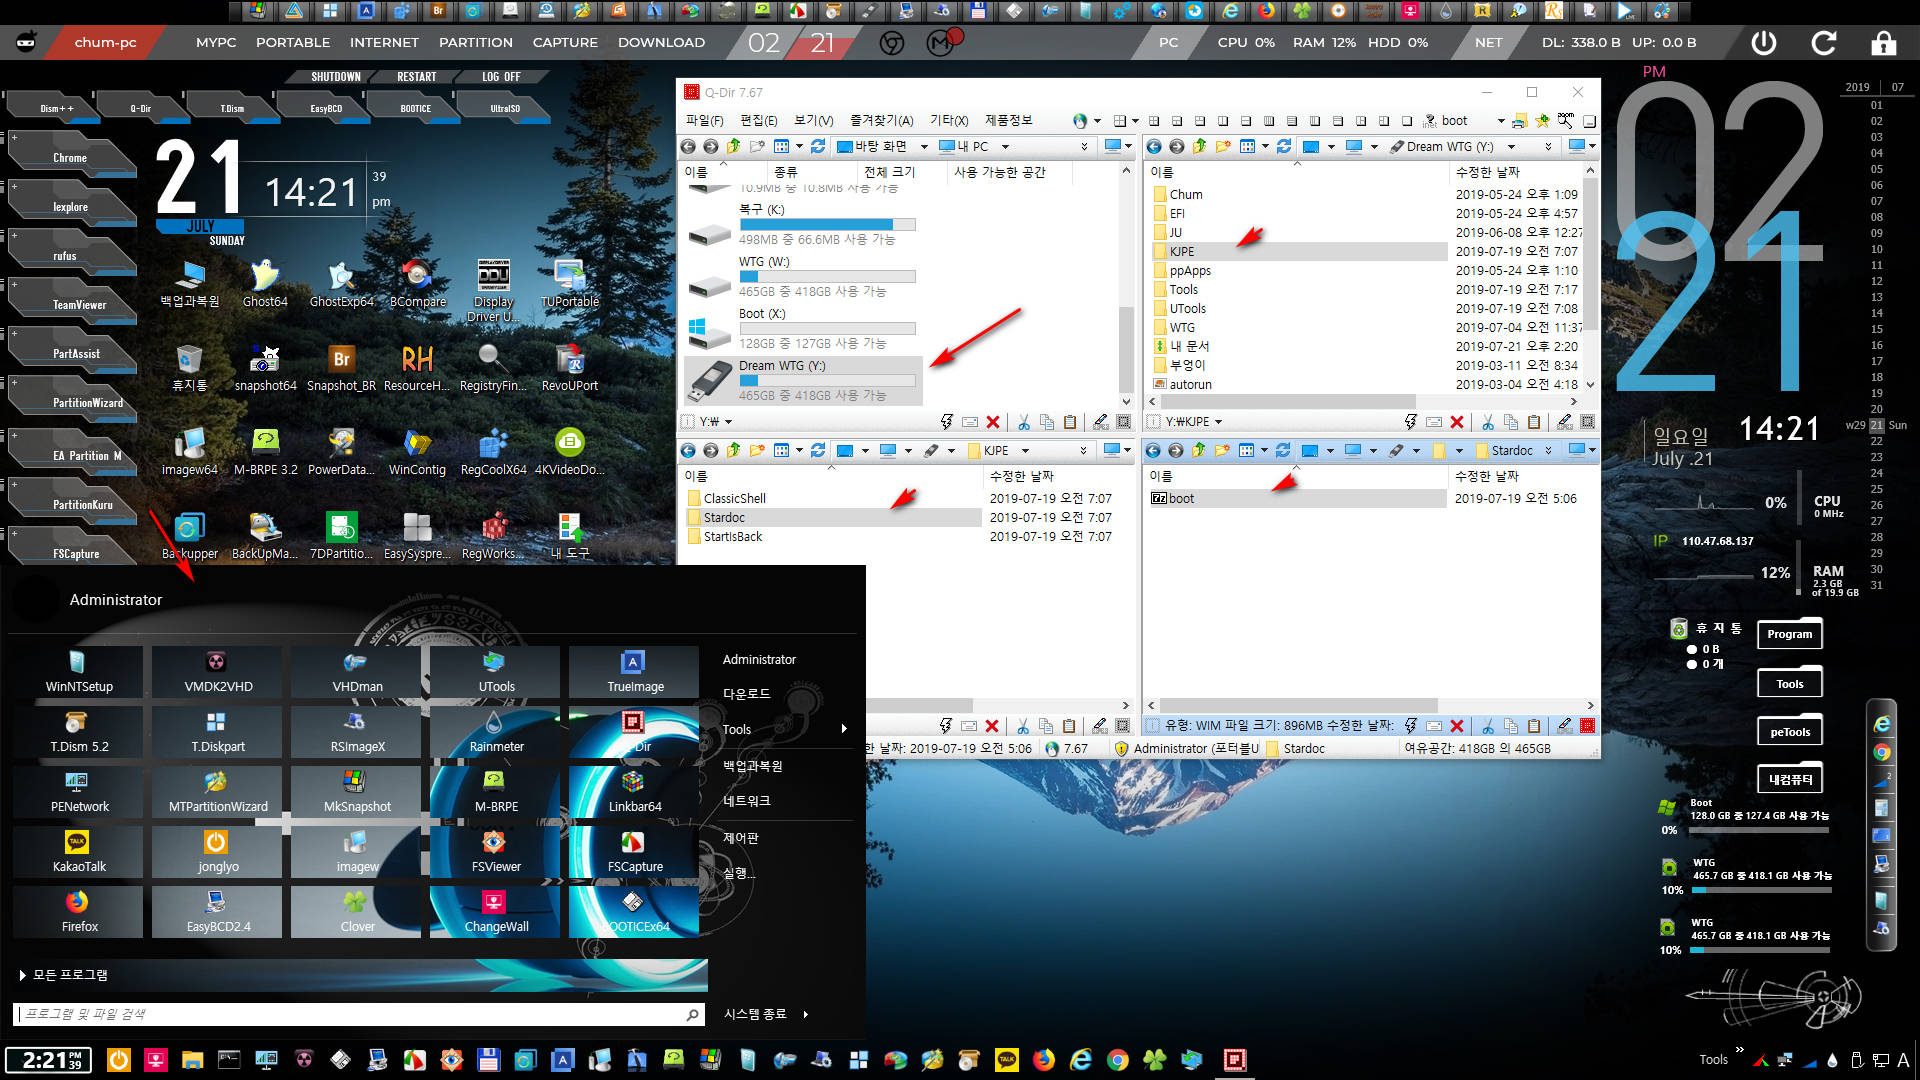The image size is (1920, 1080).
Task: Click paste icon in Y:₩ pane status bar
Action: [x=1070, y=422]
